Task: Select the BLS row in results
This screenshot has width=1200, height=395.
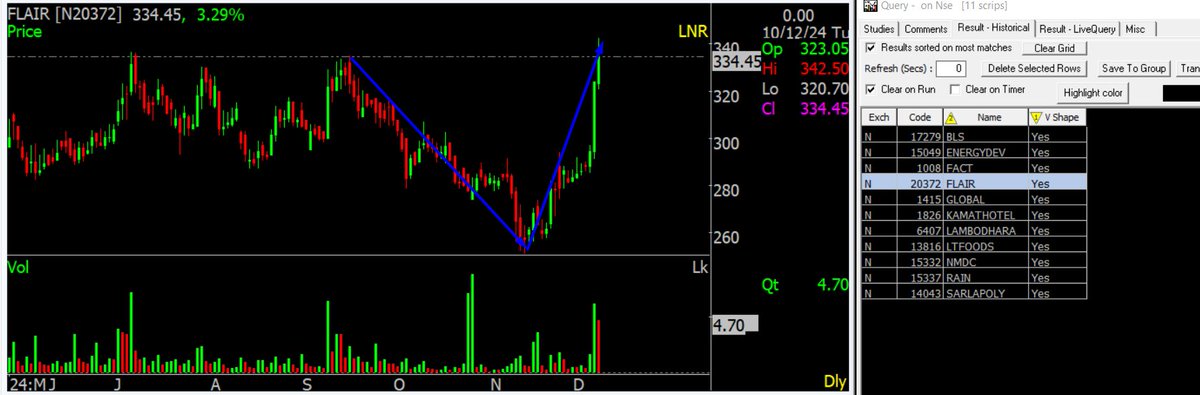Action: [974, 135]
